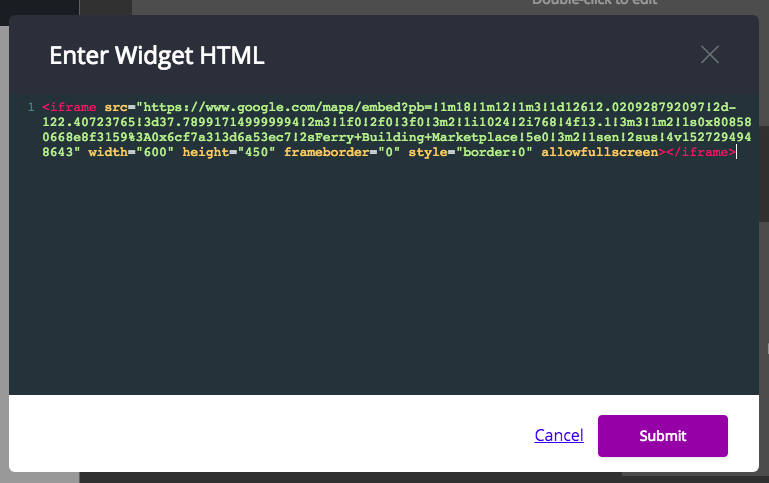The image size is (769, 483).
Task: Click the "border:0" style value
Action: coord(494,152)
